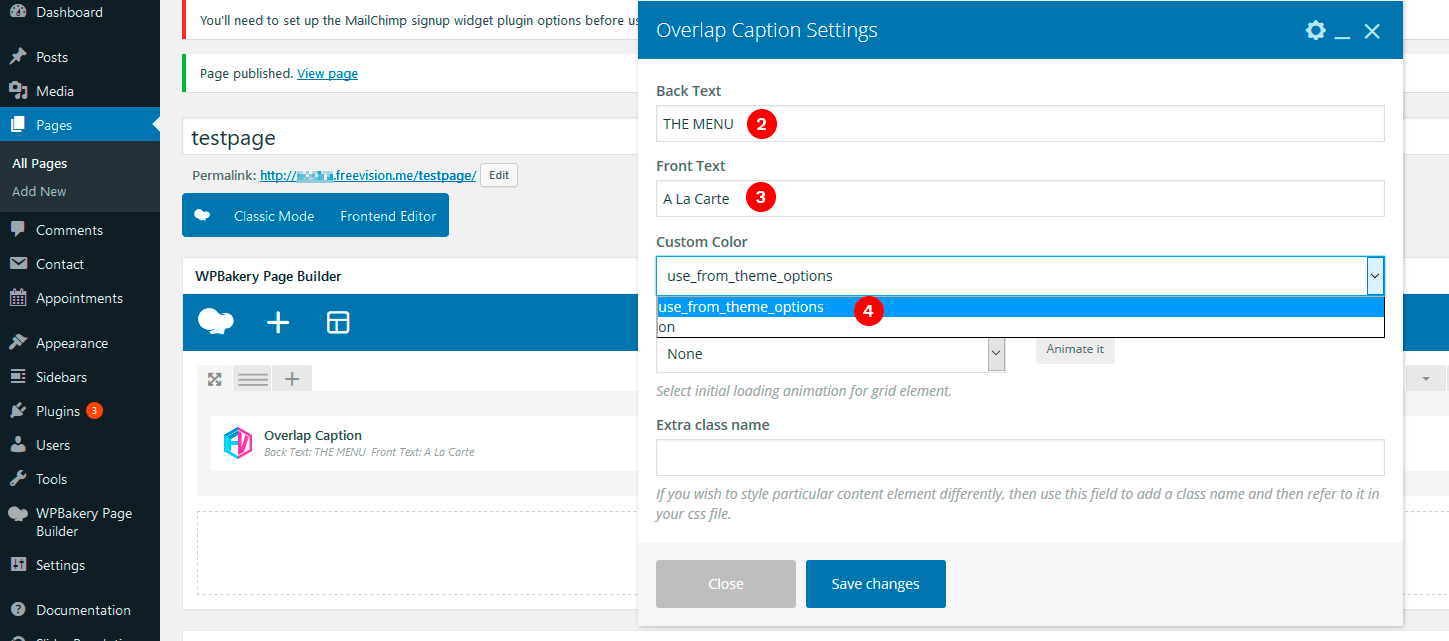1449x641 pixels.
Task: Click into the Extra class name field
Action: 1020,457
